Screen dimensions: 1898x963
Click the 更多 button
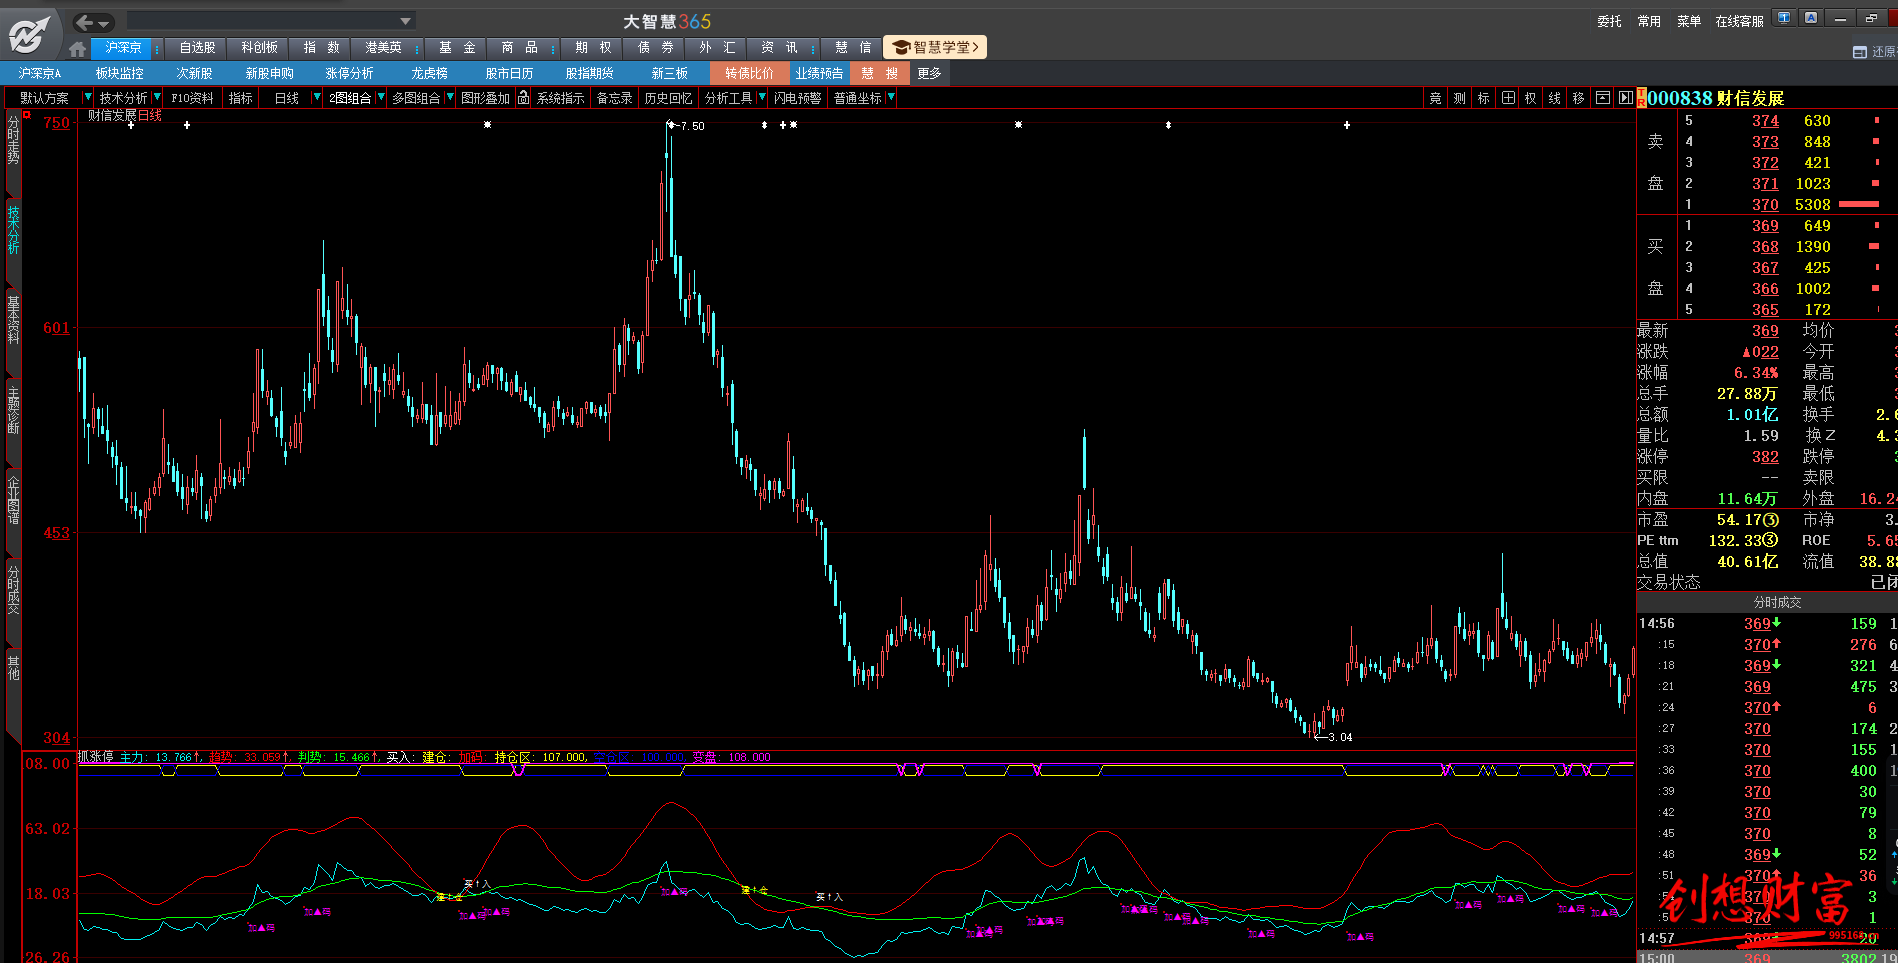coord(929,73)
